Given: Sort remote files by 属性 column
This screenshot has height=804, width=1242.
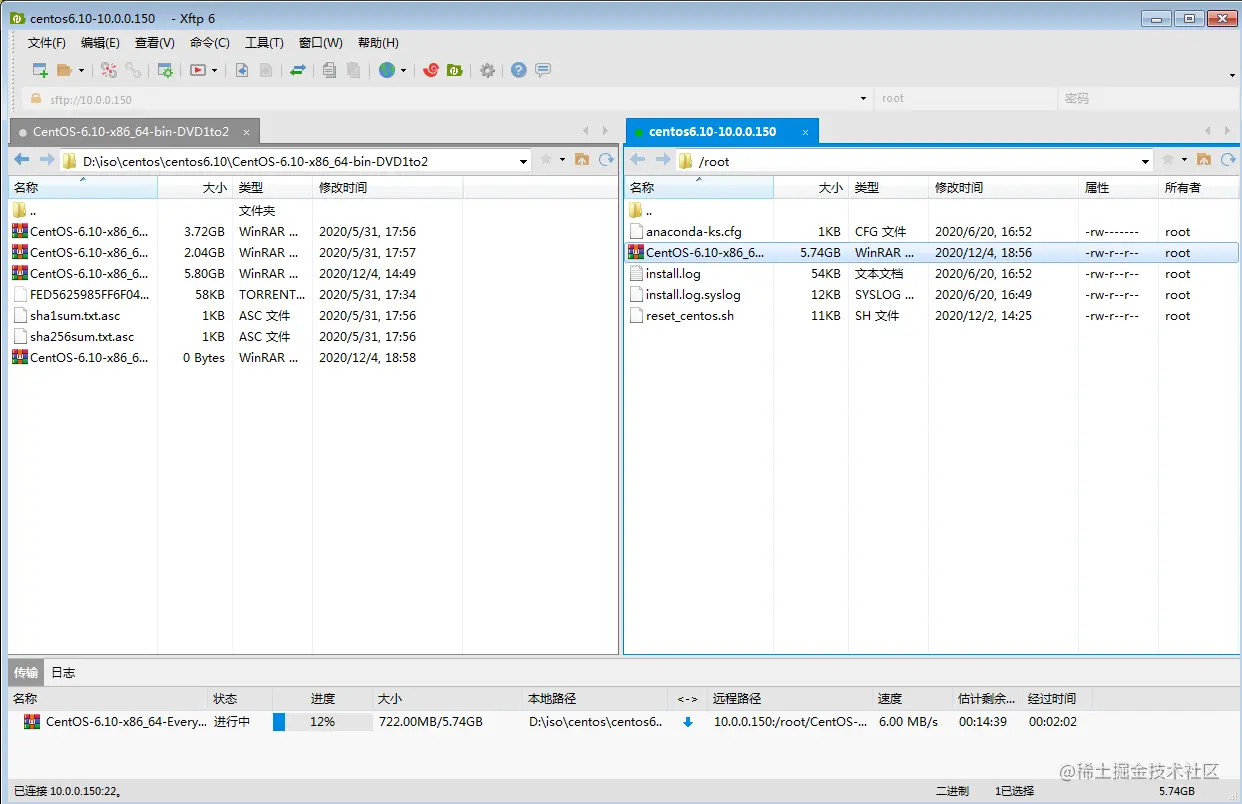Looking at the screenshot, I should tap(1118, 188).
